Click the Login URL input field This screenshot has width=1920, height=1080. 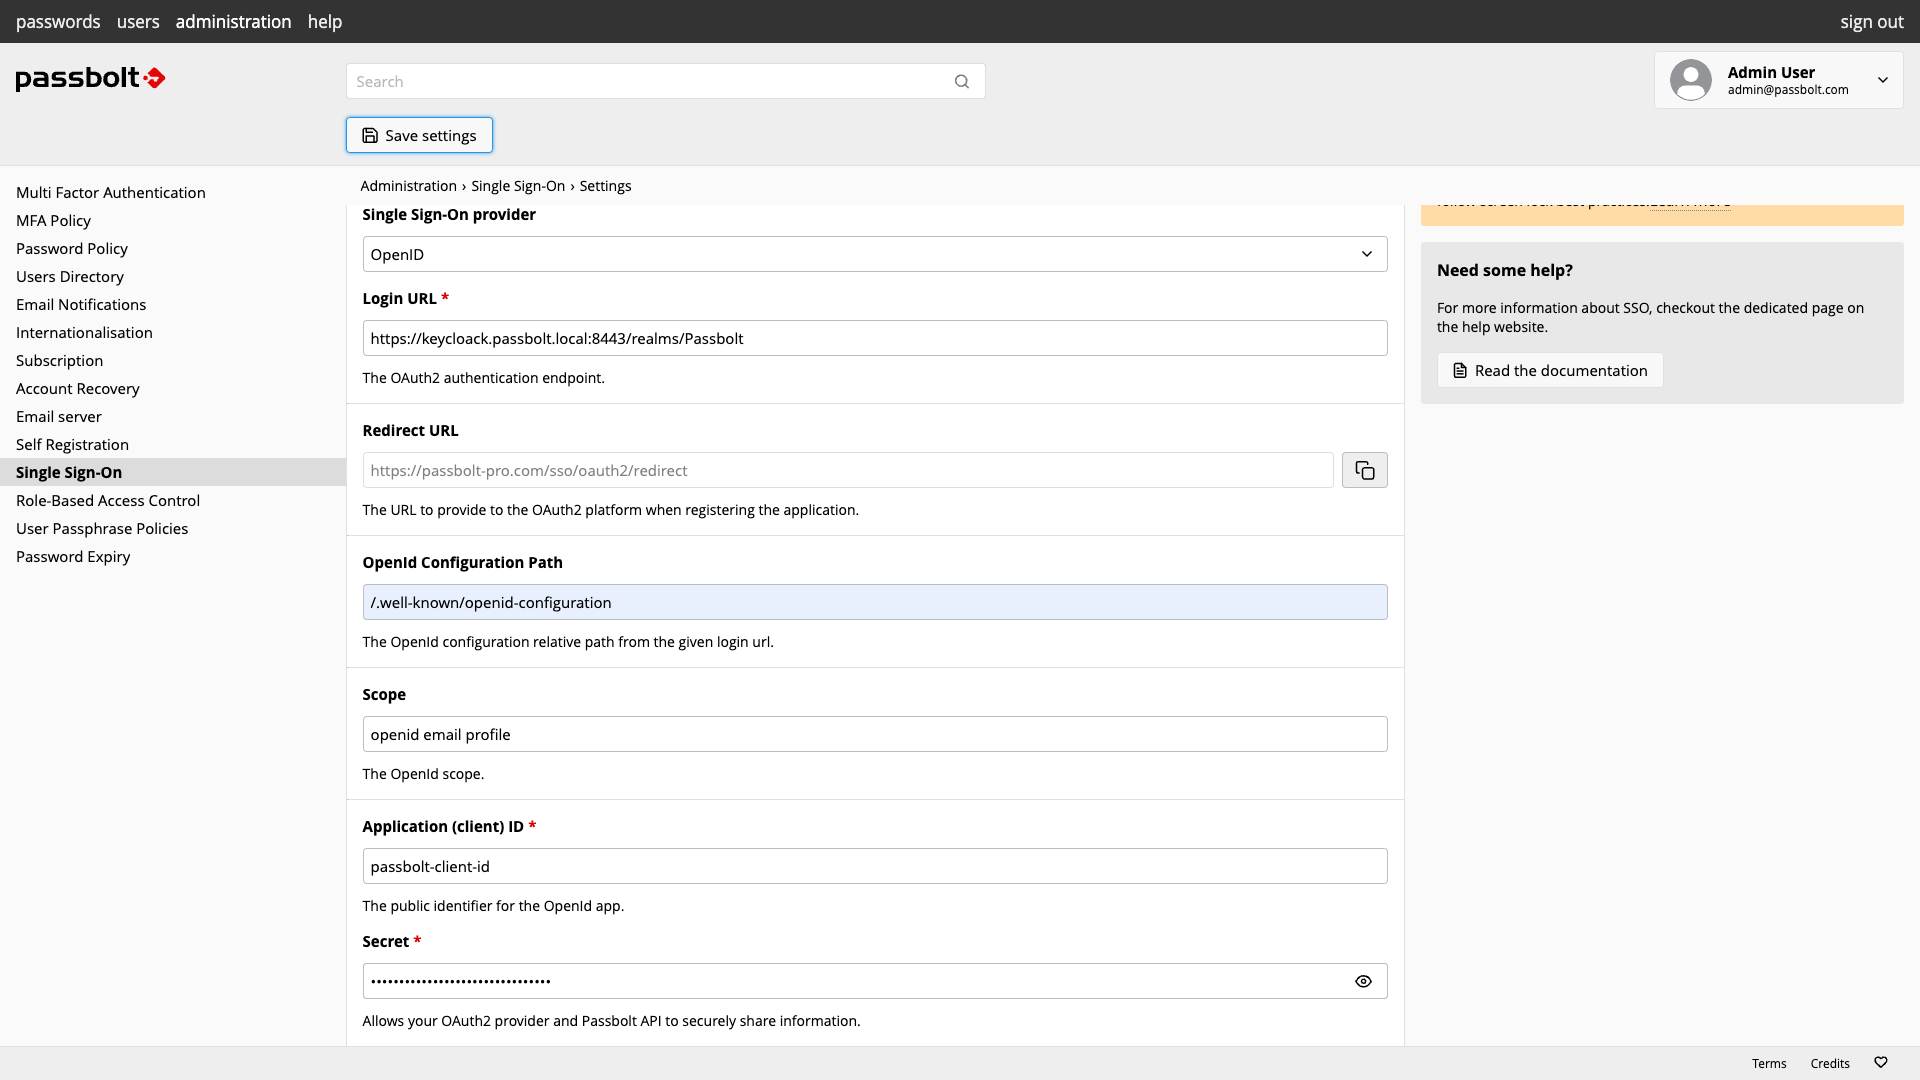[x=874, y=338]
